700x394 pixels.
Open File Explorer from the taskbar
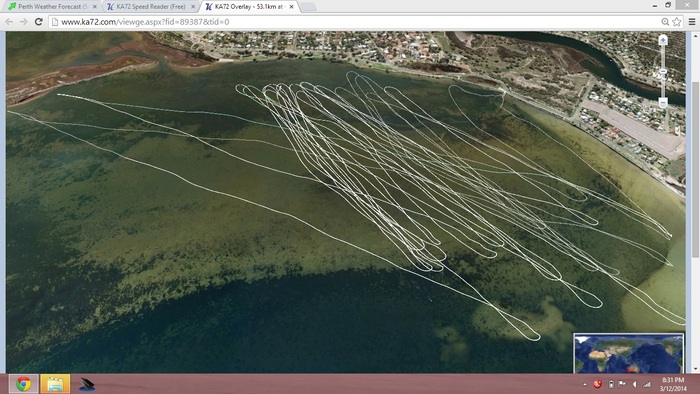[55, 384]
